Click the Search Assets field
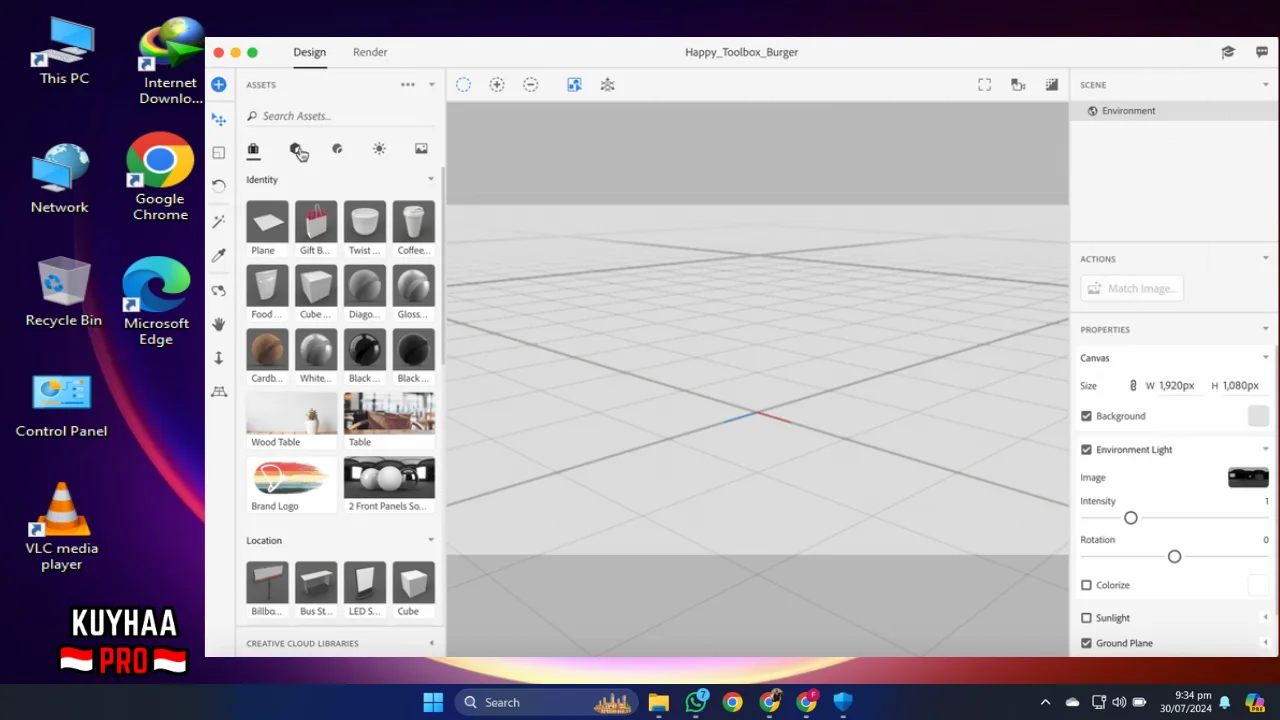Viewport: 1280px width, 720px height. [340, 116]
